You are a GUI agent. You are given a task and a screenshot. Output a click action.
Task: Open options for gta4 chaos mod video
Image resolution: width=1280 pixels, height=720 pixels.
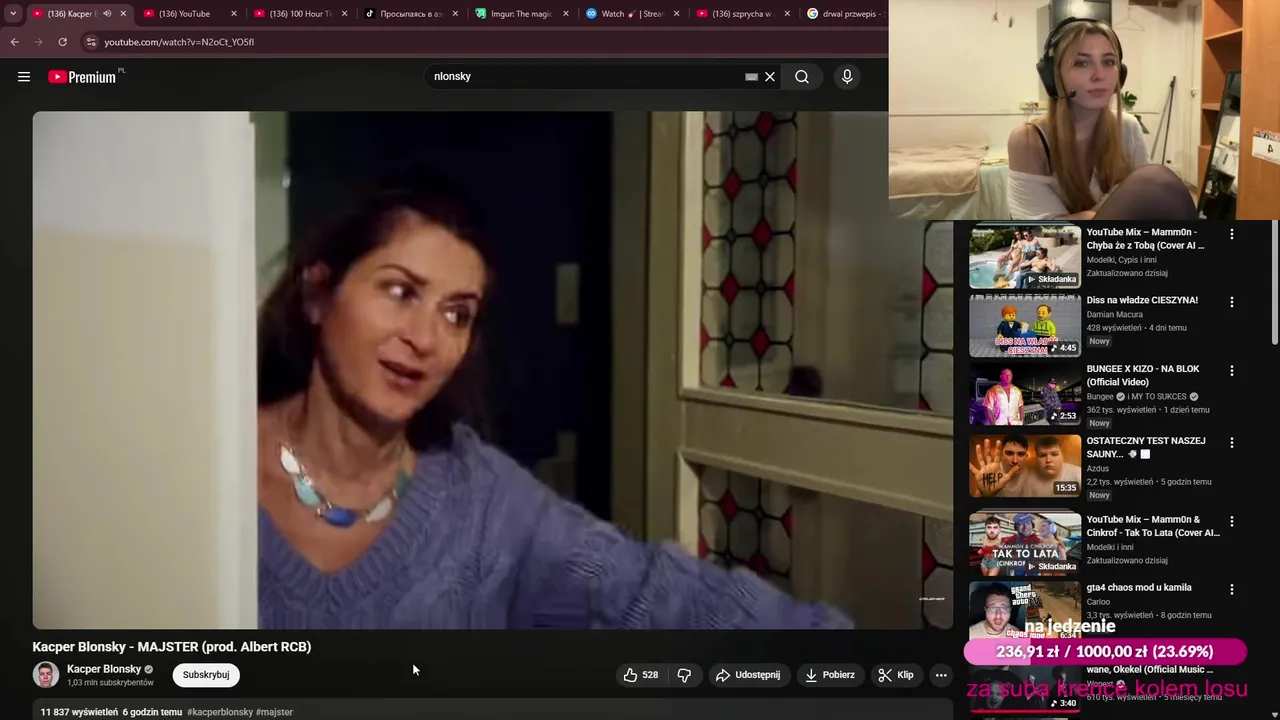1232,590
